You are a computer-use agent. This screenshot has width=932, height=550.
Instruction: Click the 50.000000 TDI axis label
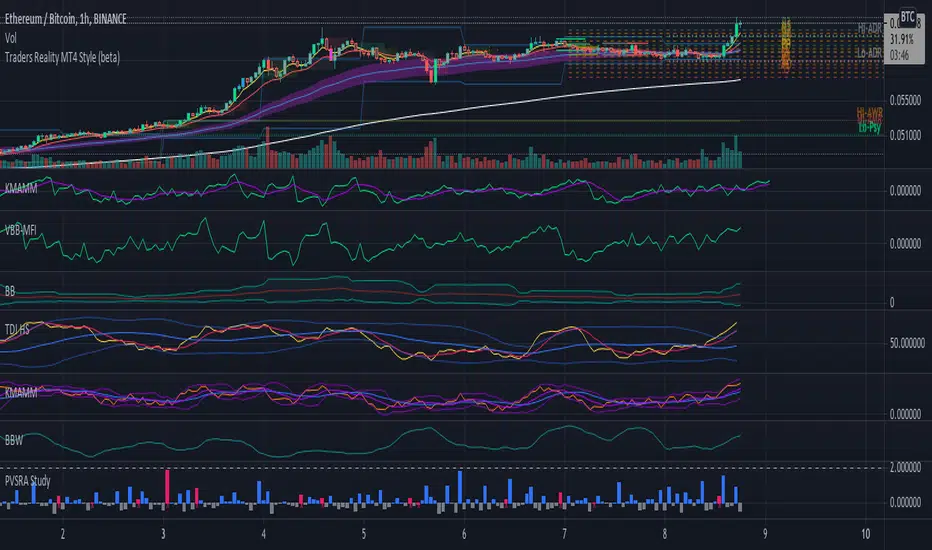click(x=907, y=343)
